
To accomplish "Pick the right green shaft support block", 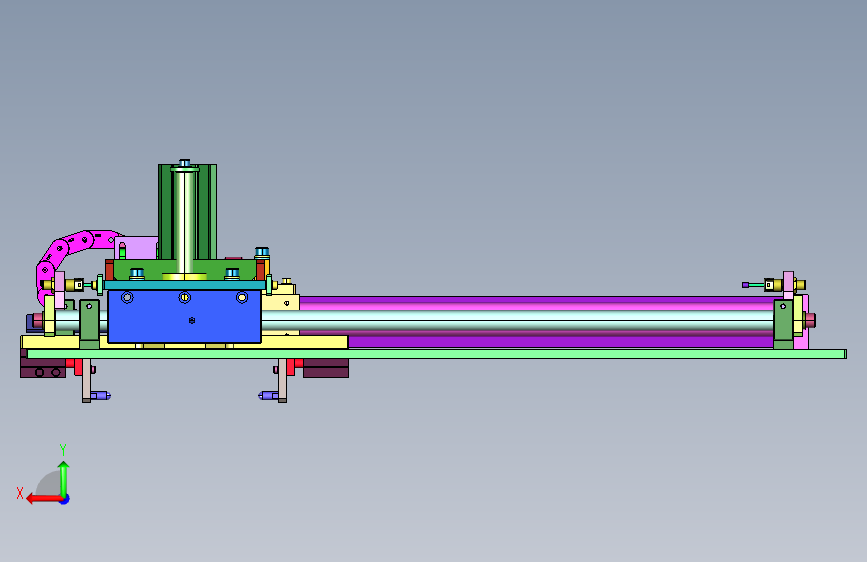I will (x=783, y=324).
